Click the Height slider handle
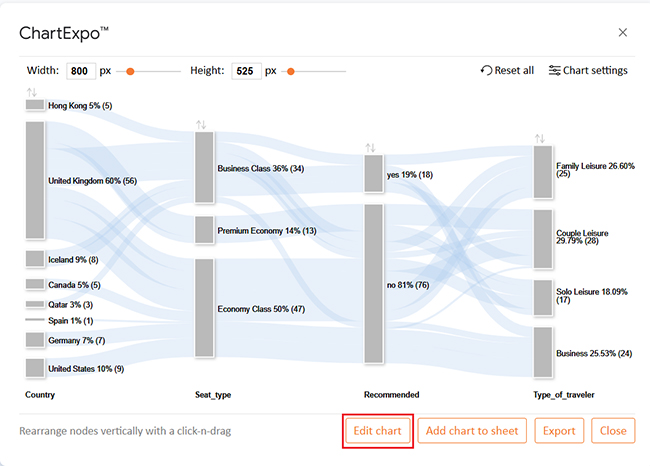 (291, 71)
